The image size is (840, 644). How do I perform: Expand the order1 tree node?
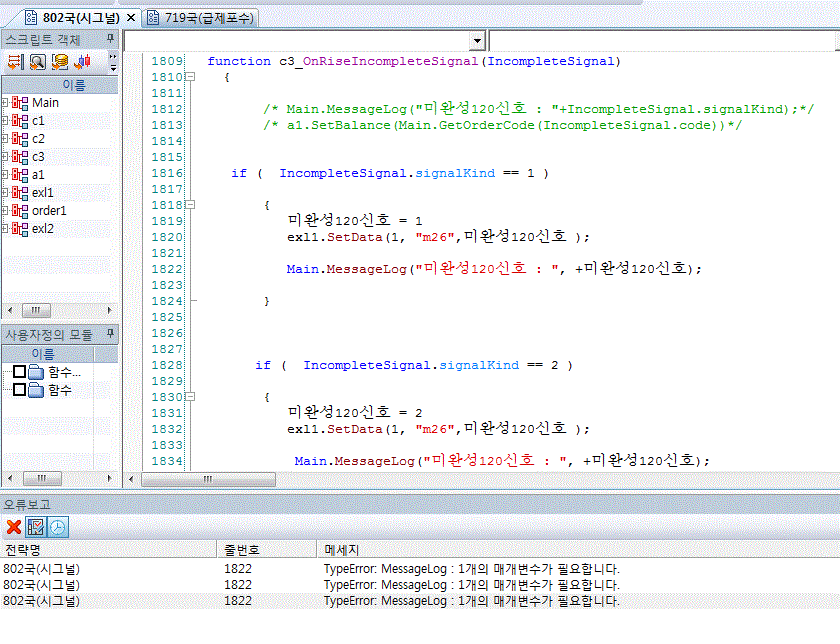click(x=5, y=211)
